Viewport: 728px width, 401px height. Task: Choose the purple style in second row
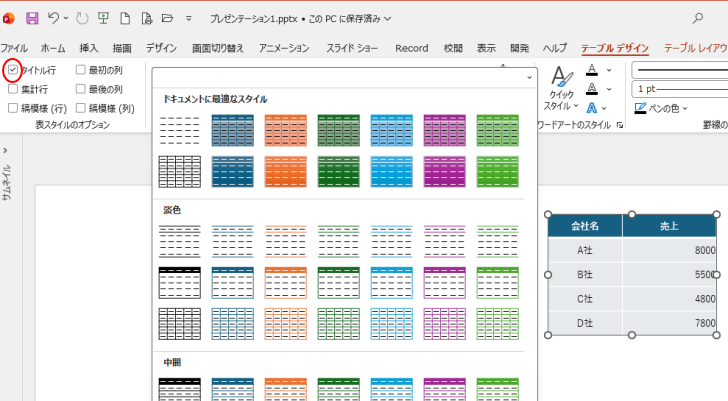(444, 172)
